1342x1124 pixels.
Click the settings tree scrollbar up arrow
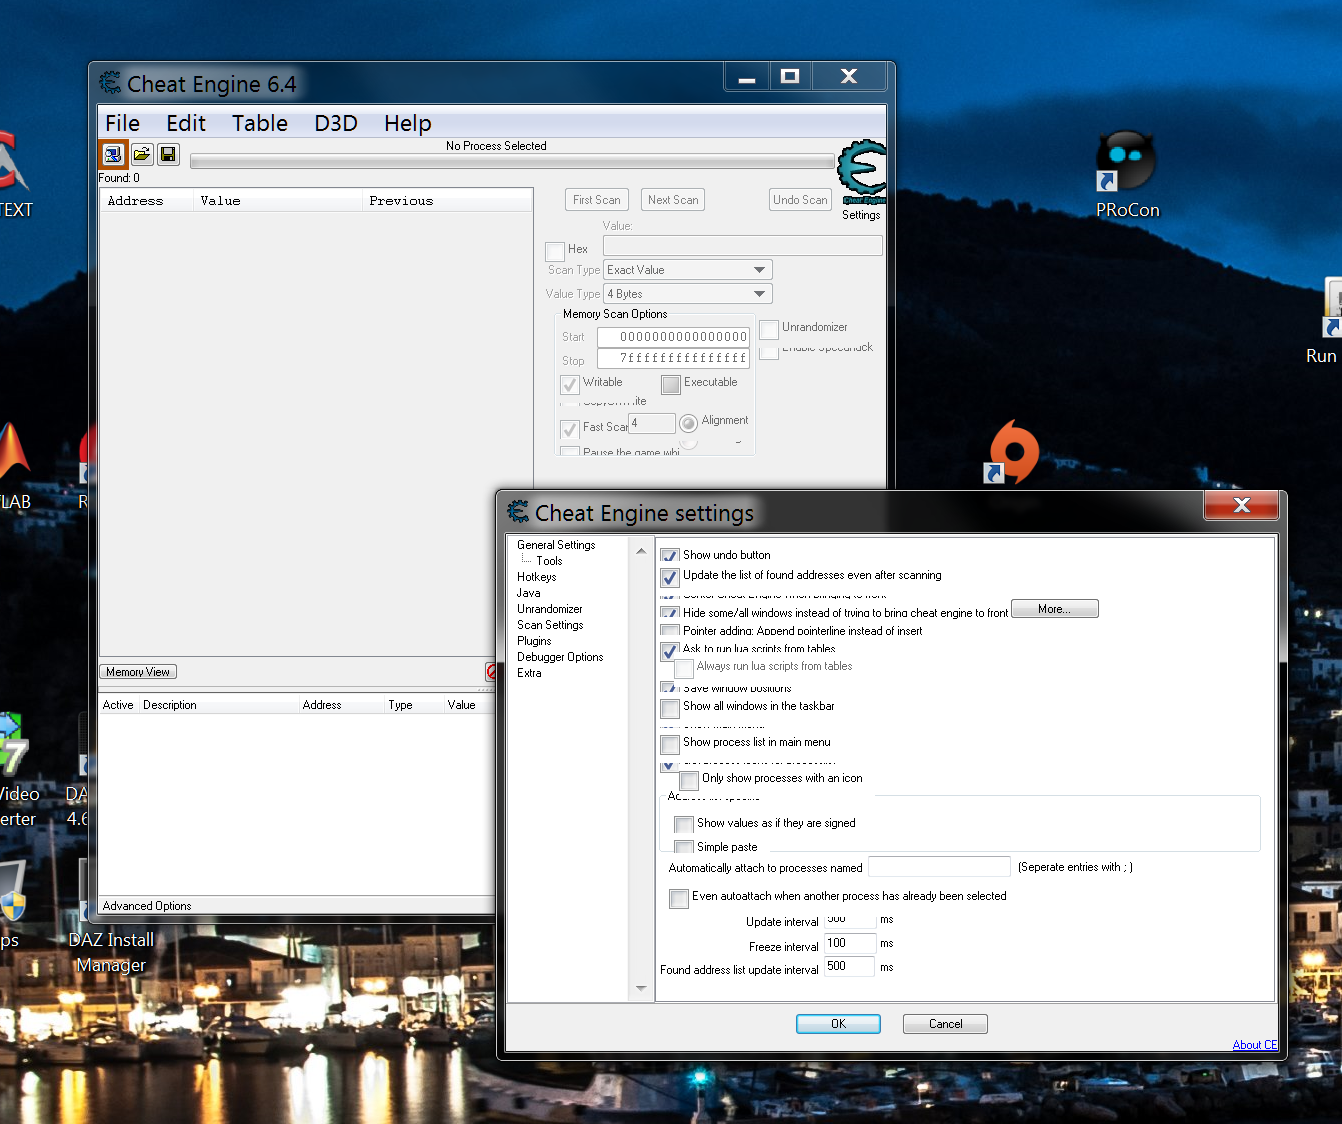pyautogui.click(x=641, y=551)
